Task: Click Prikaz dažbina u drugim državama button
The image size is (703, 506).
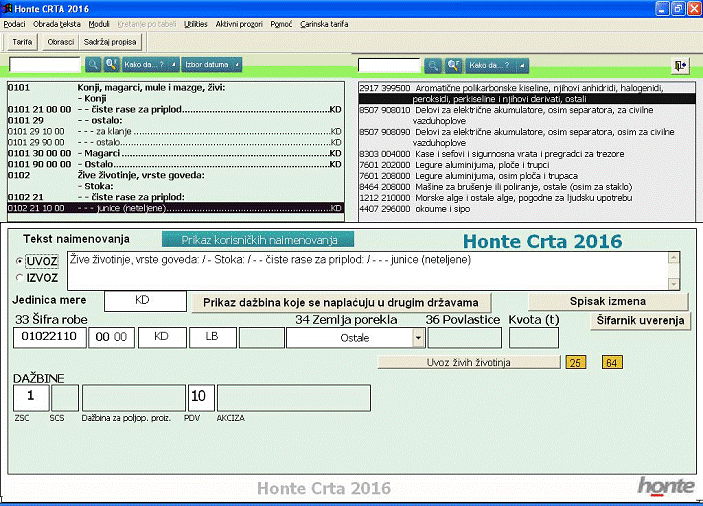Action: (341, 303)
